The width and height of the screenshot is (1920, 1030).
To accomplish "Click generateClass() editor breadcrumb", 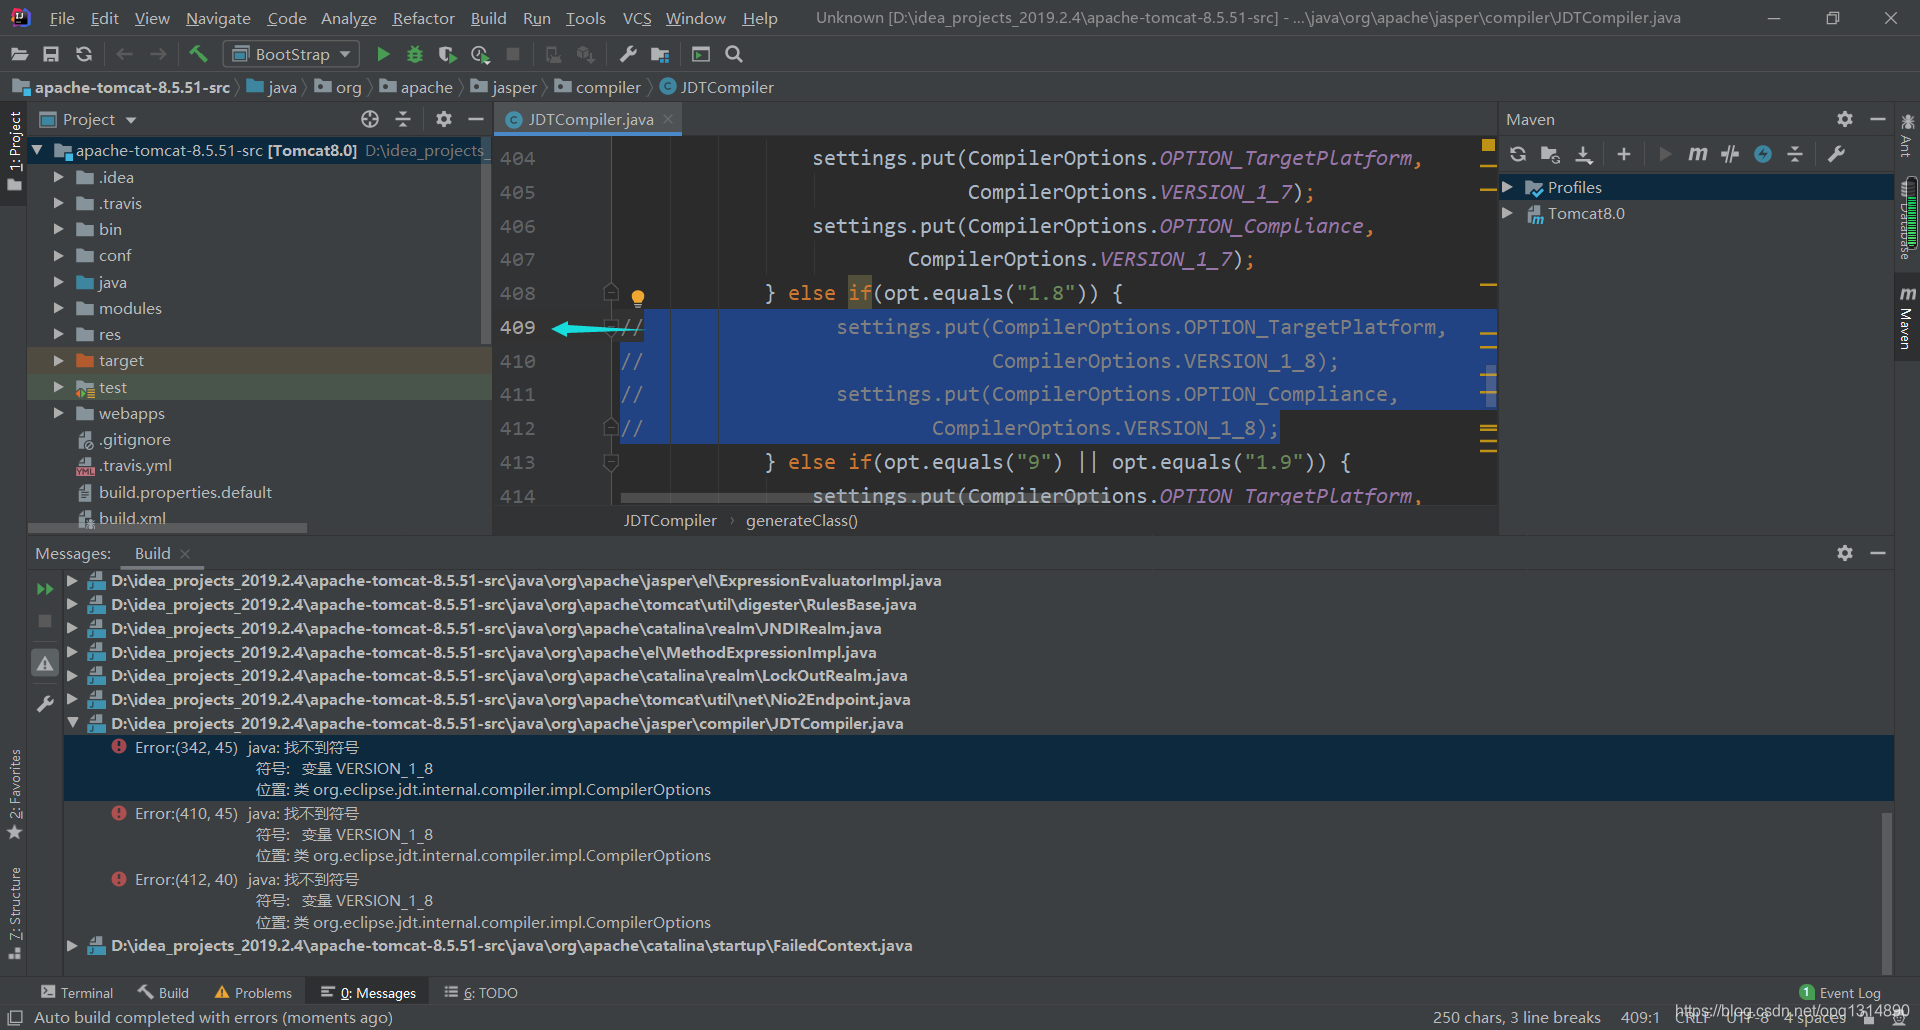I will (802, 520).
